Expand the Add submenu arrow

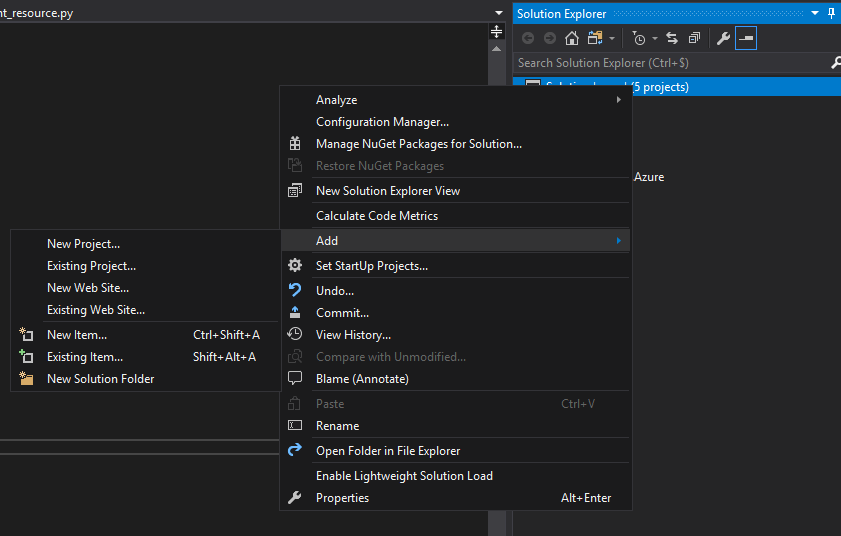click(618, 240)
